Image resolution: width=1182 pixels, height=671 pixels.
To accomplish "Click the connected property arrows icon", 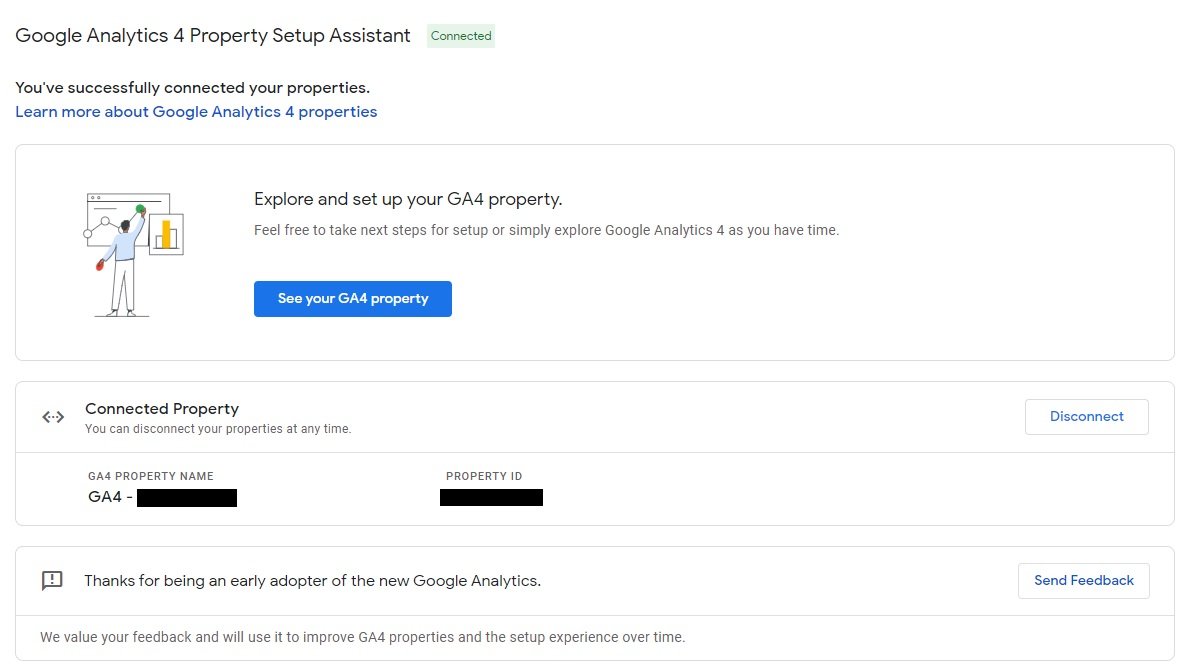I will [x=53, y=417].
